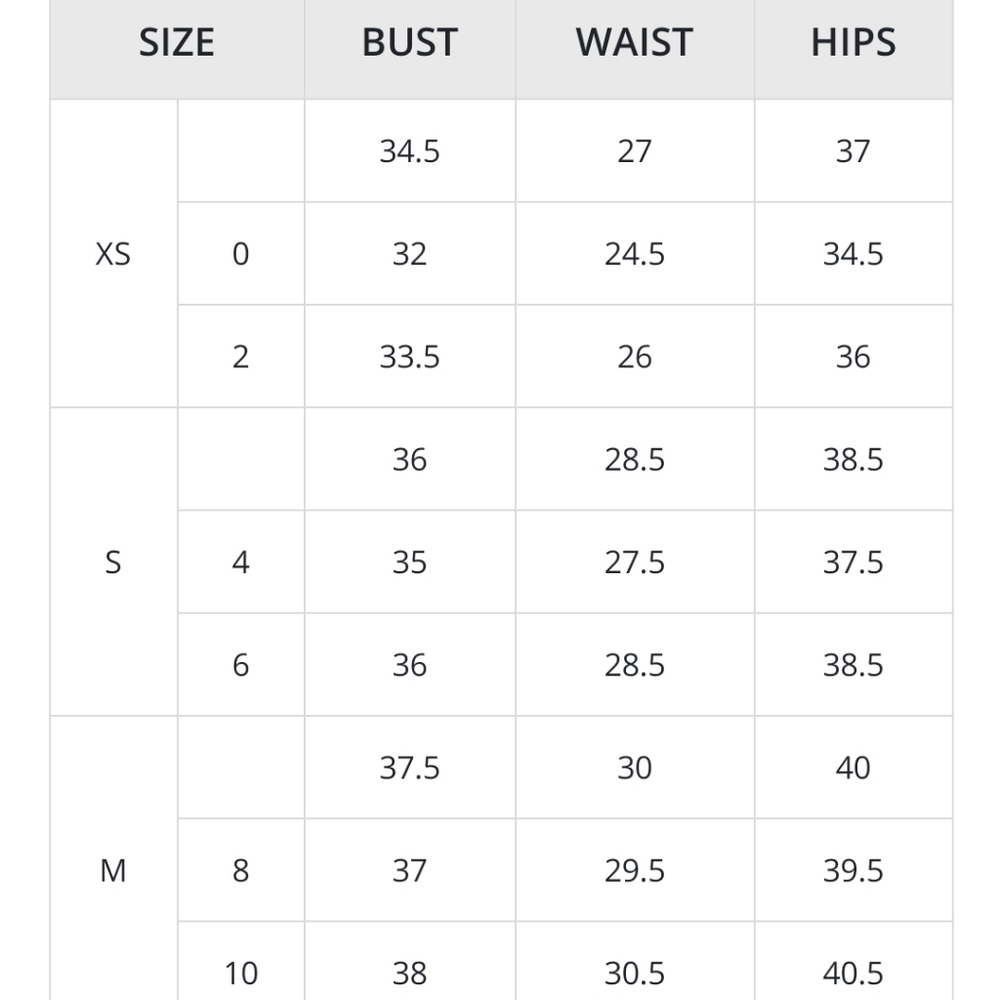Select the numeric size 6 cell
The image size is (1000, 1000).
(x=240, y=665)
